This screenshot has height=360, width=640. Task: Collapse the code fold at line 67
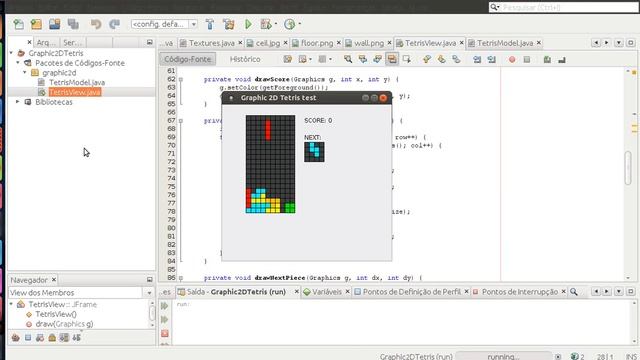181,121
